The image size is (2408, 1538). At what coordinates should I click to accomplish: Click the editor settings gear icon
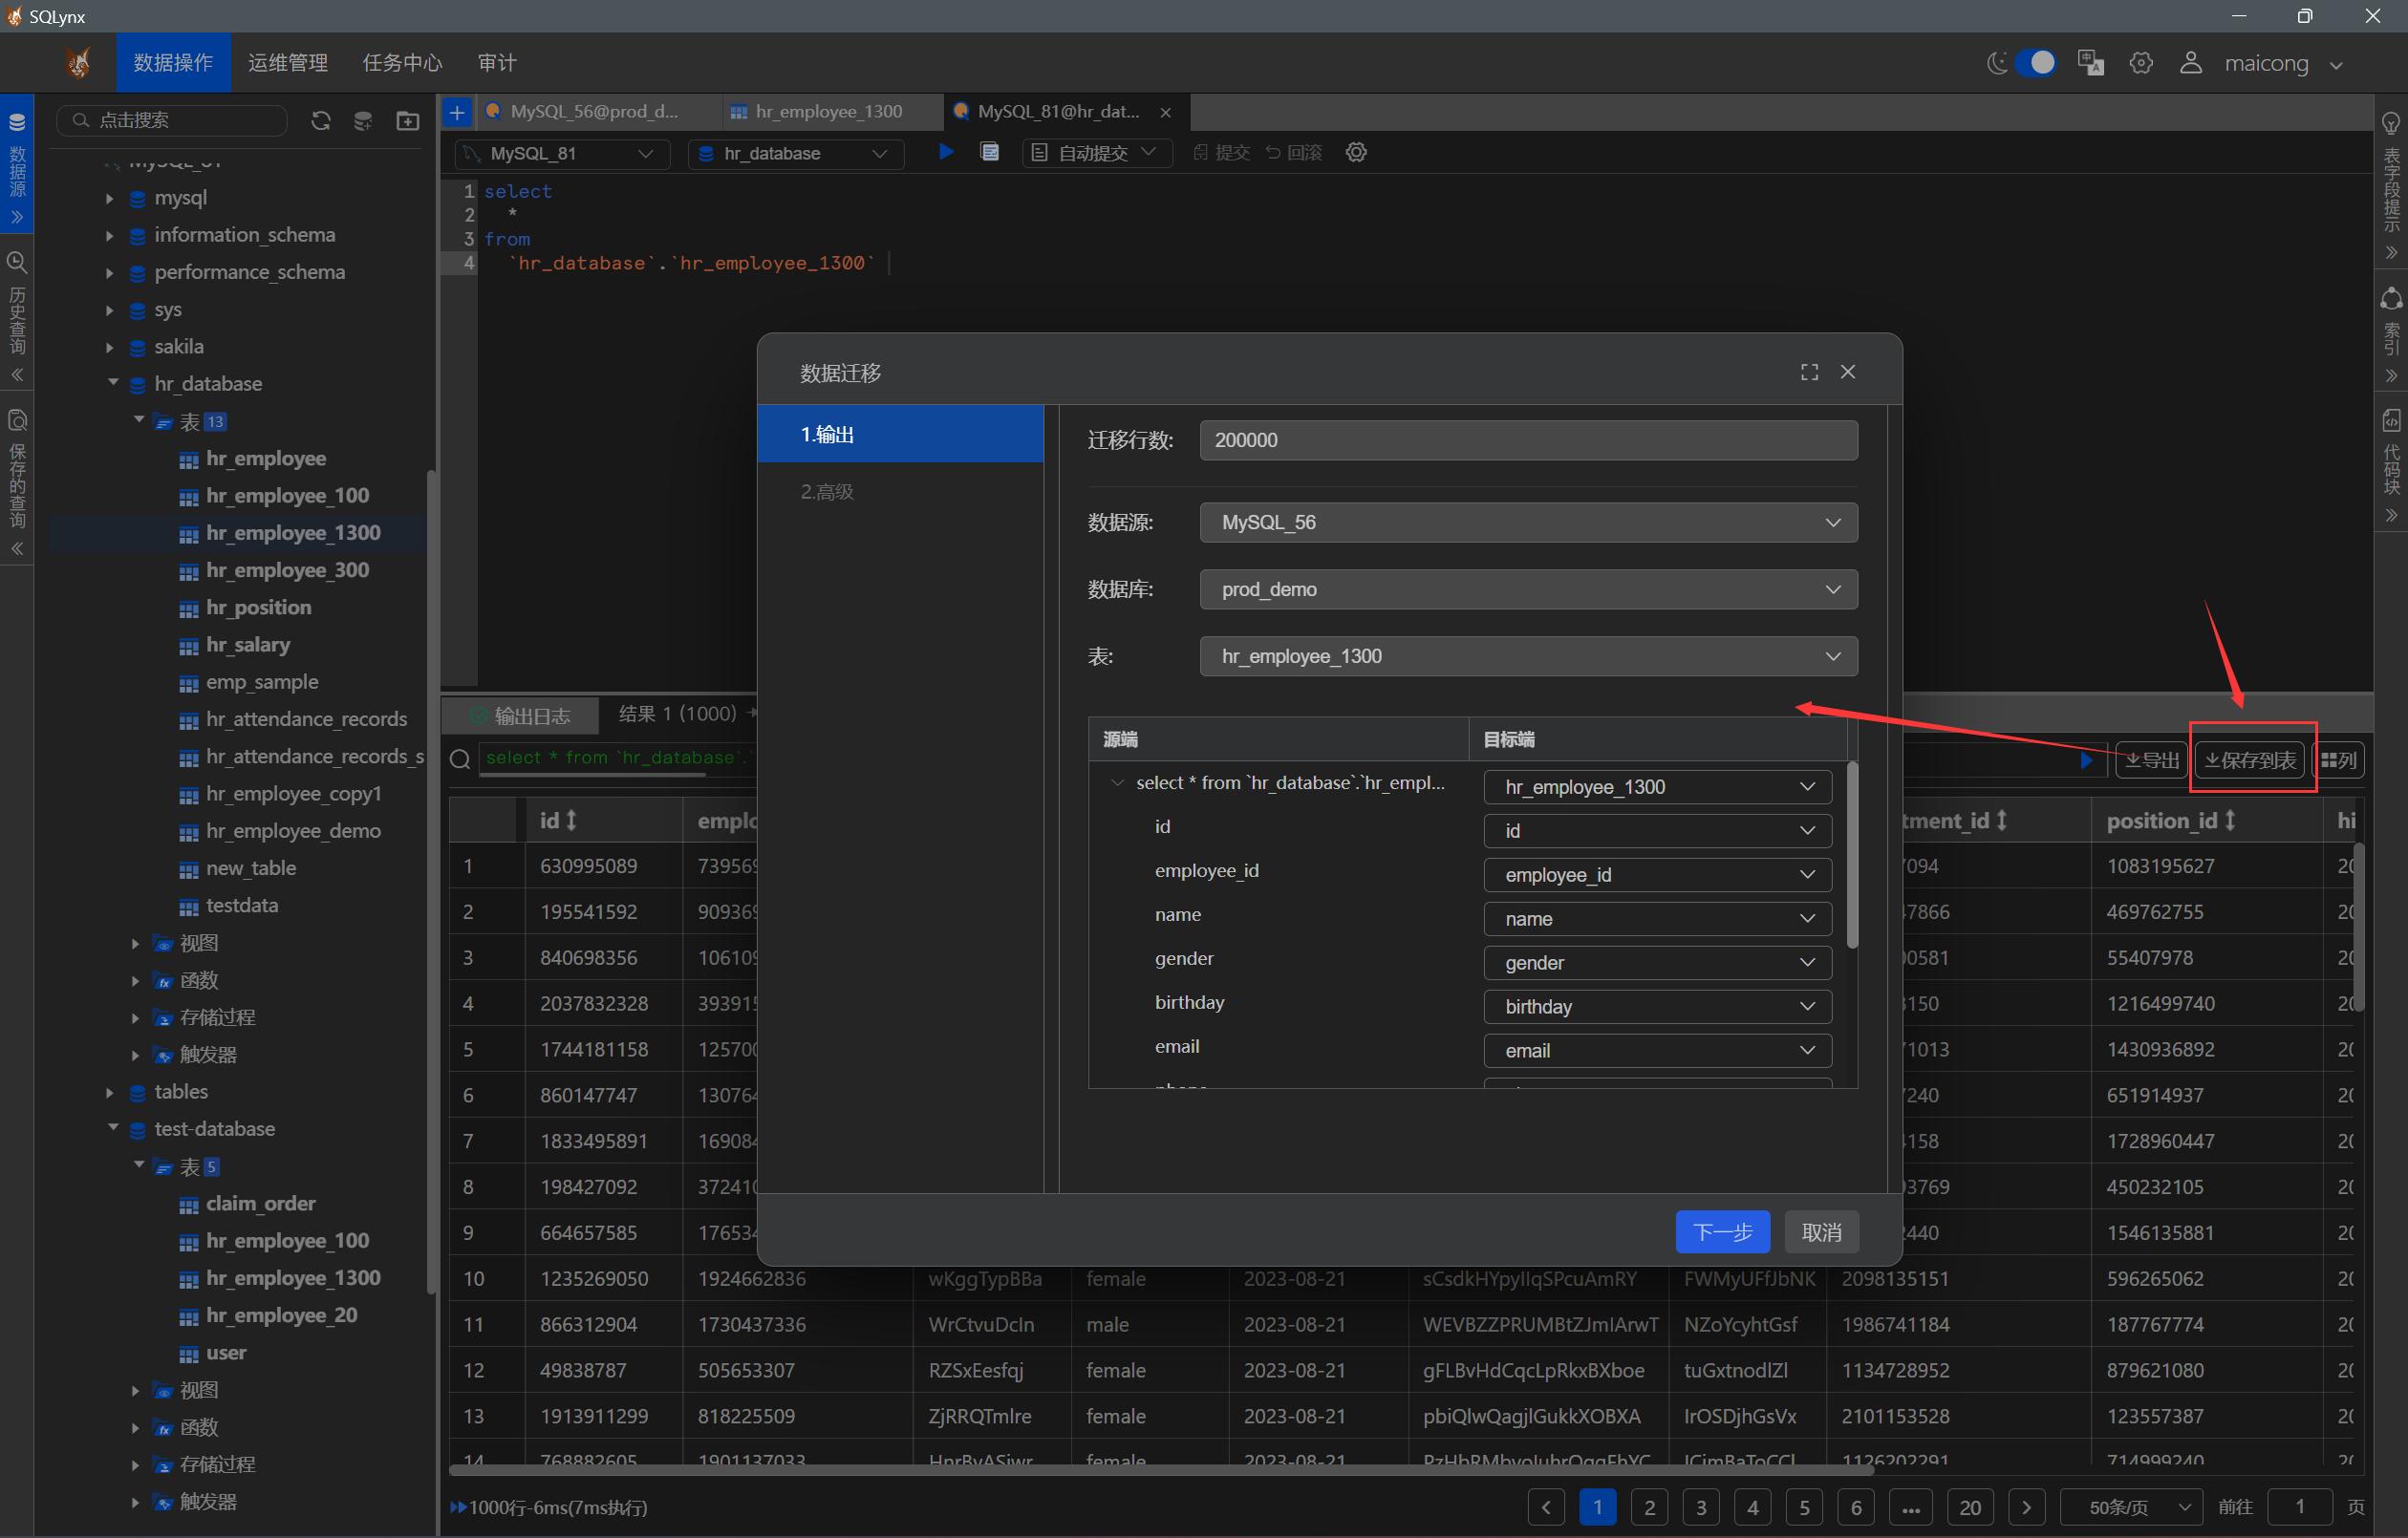[x=1356, y=152]
